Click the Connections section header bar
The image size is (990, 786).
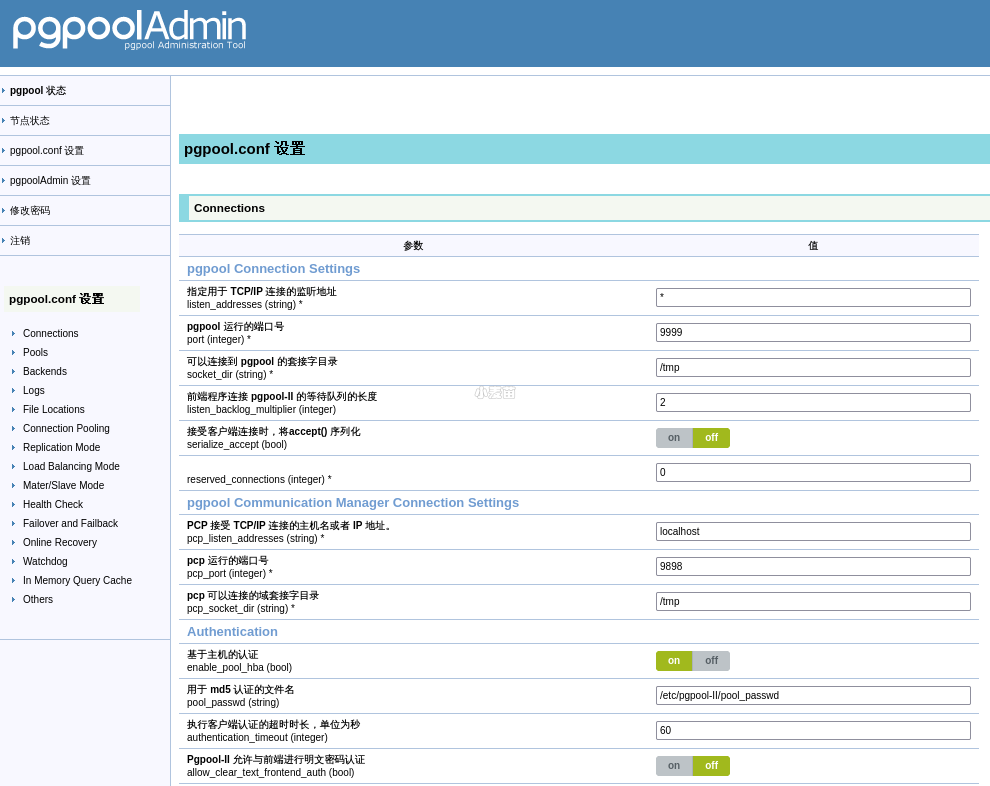pos(584,208)
